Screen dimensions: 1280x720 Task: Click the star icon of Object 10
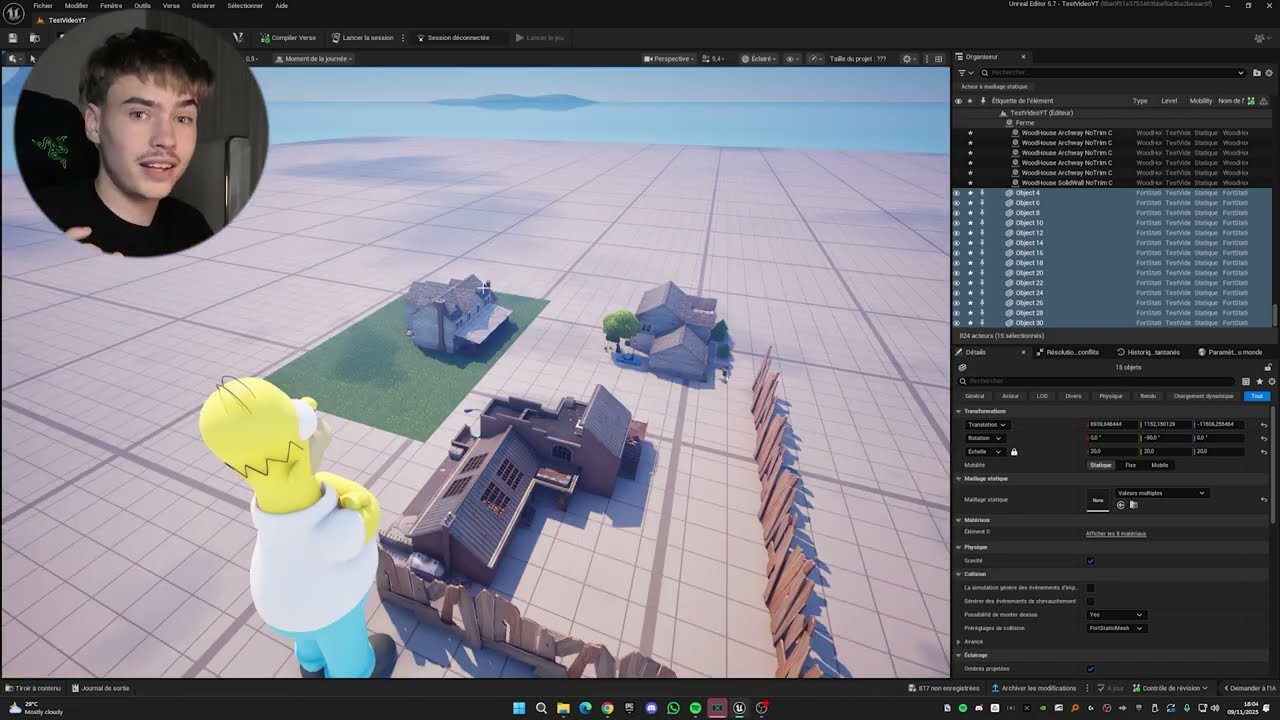(x=969, y=223)
